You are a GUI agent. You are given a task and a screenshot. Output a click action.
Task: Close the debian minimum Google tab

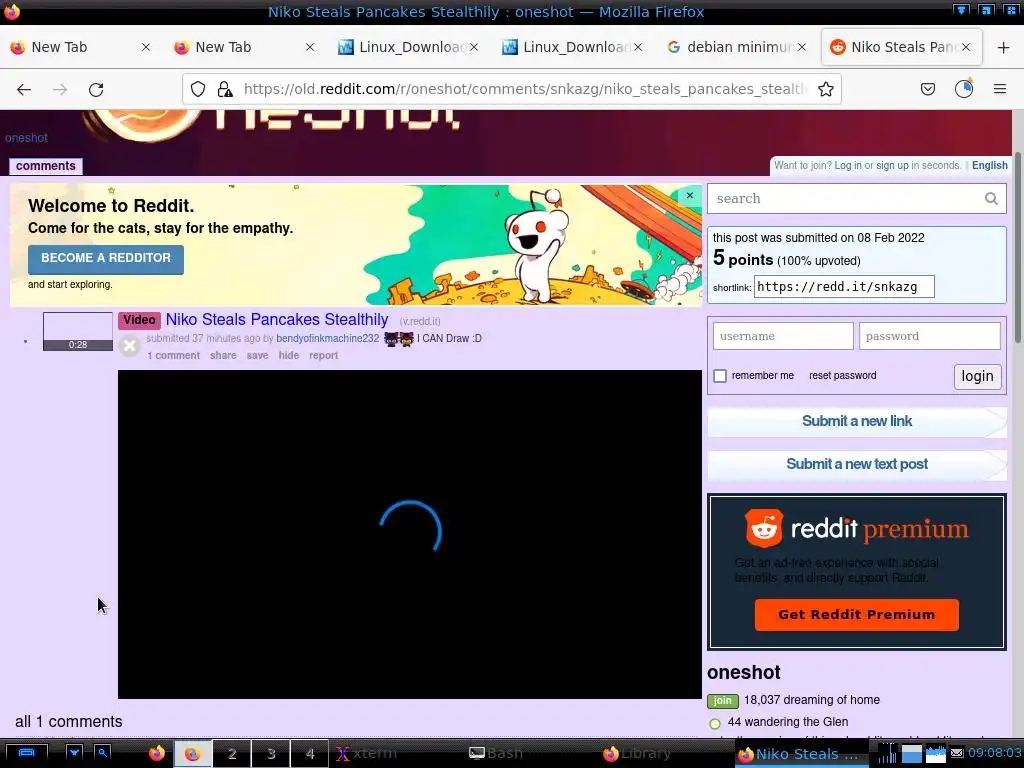click(x=801, y=47)
